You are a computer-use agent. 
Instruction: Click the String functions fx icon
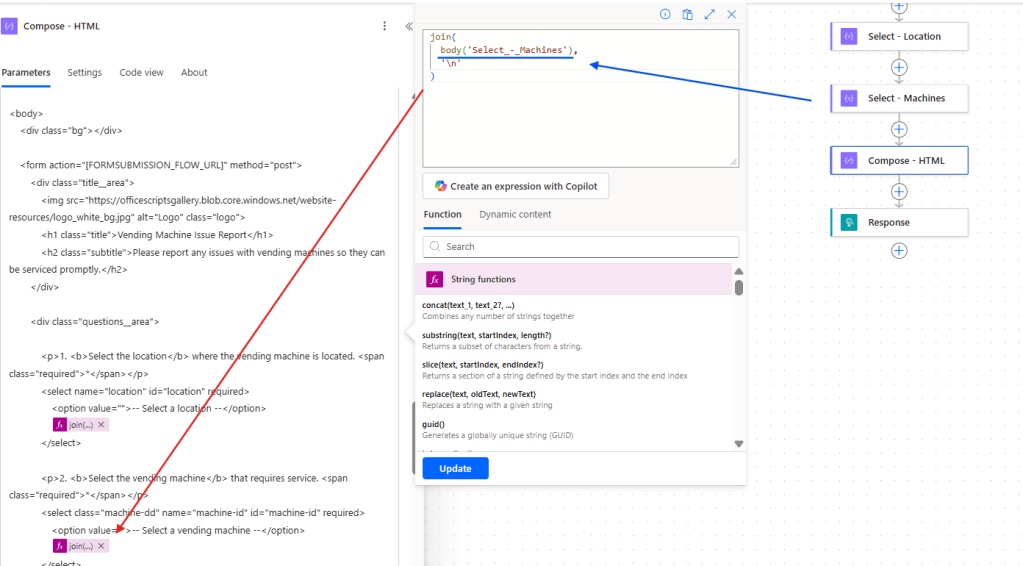(434, 279)
